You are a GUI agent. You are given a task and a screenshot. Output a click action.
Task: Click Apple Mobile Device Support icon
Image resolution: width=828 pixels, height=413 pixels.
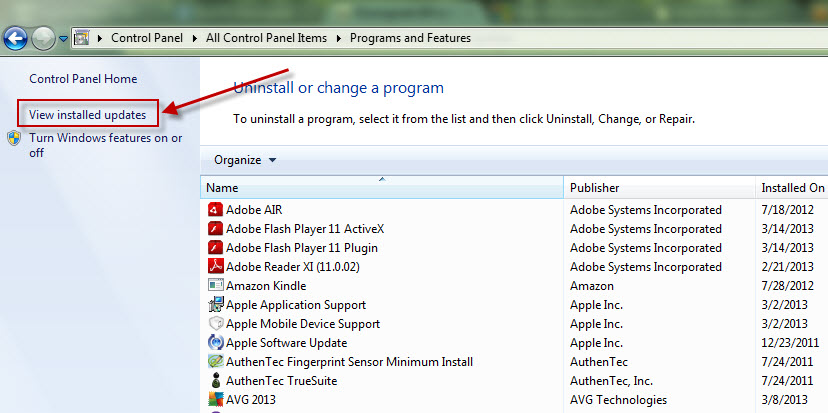(215, 324)
